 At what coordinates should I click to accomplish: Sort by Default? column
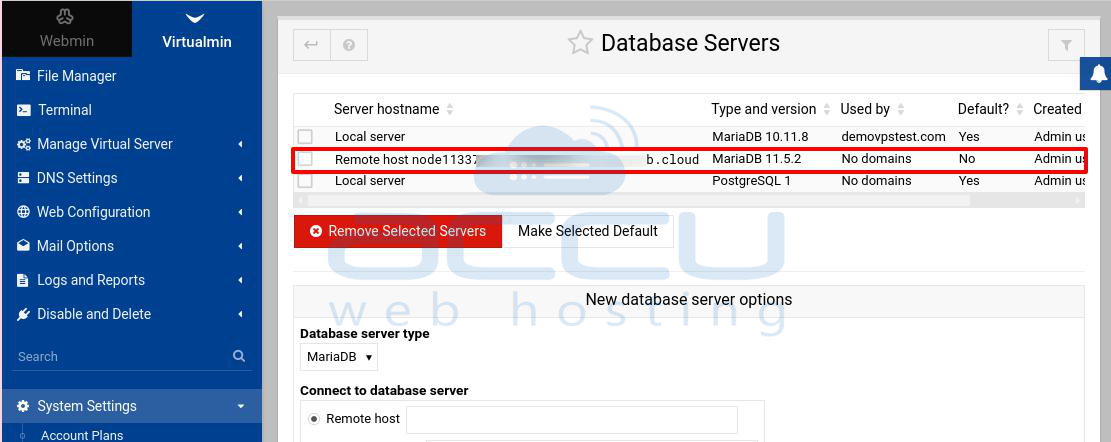coord(991,109)
